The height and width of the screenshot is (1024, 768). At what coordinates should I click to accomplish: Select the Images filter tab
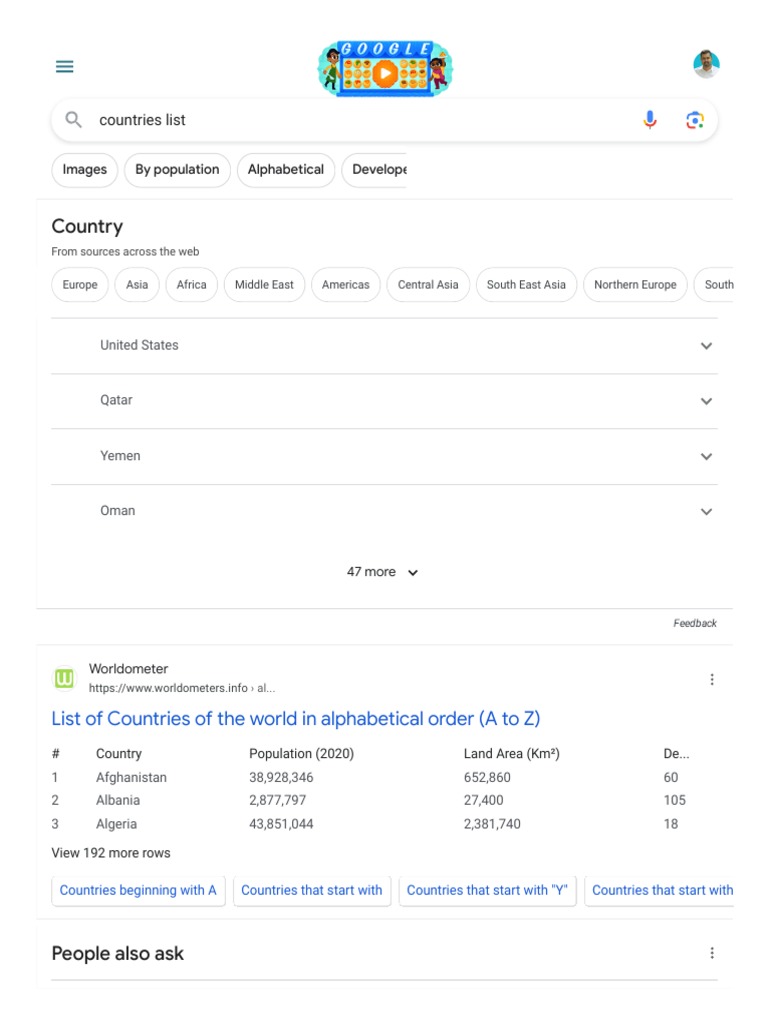[x=85, y=170]
